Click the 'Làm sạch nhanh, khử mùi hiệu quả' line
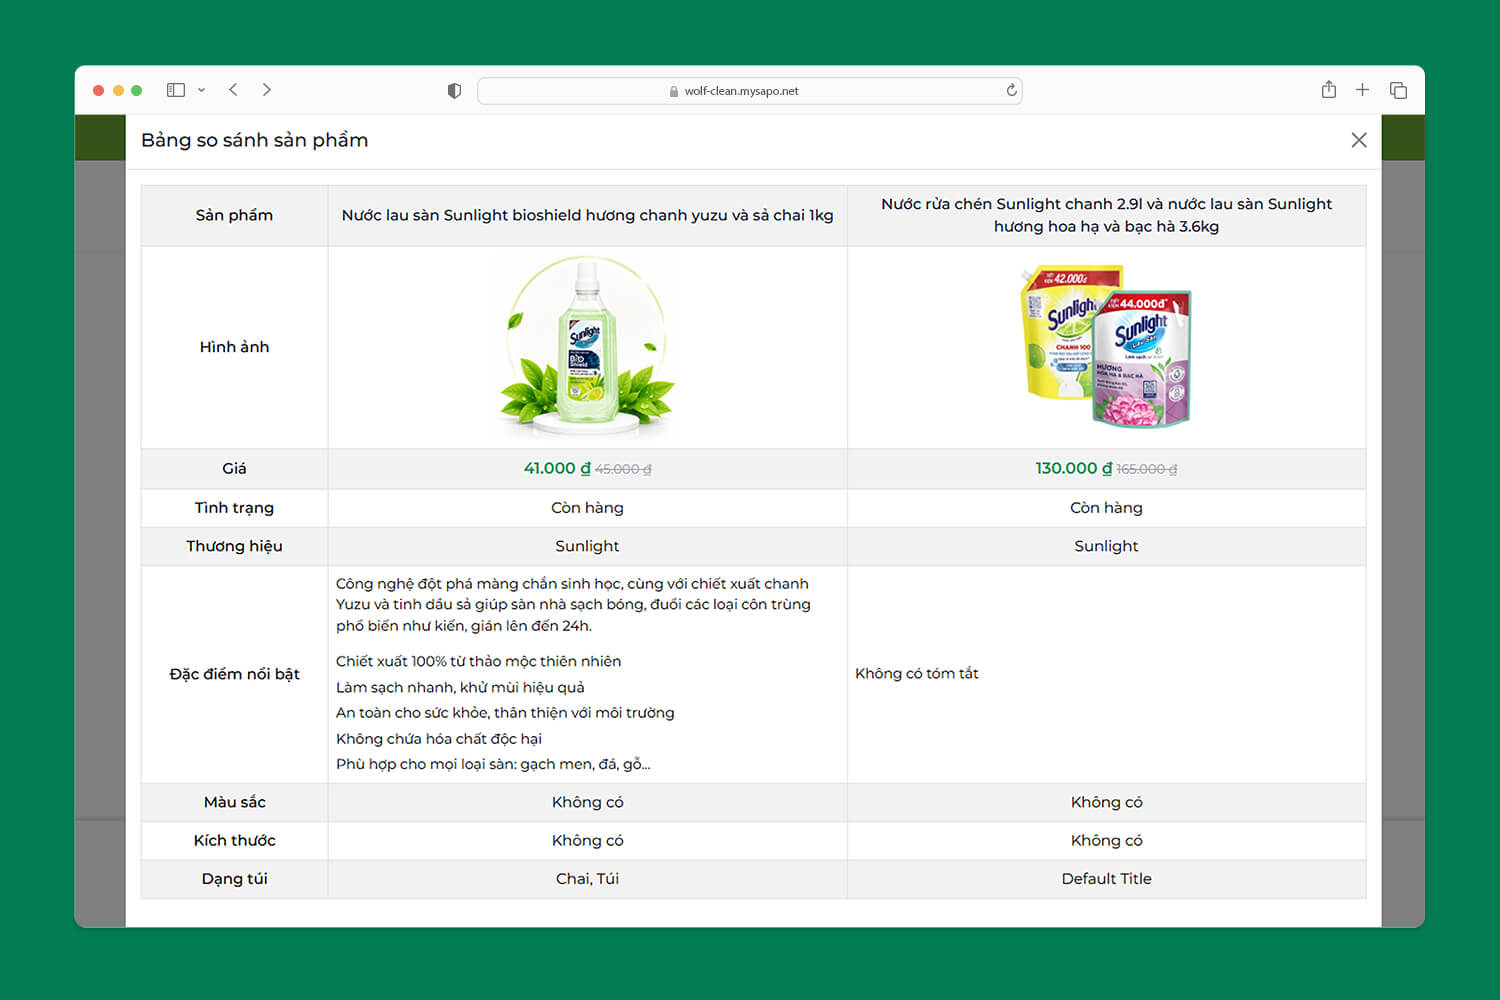 click(x=460, y=687)
